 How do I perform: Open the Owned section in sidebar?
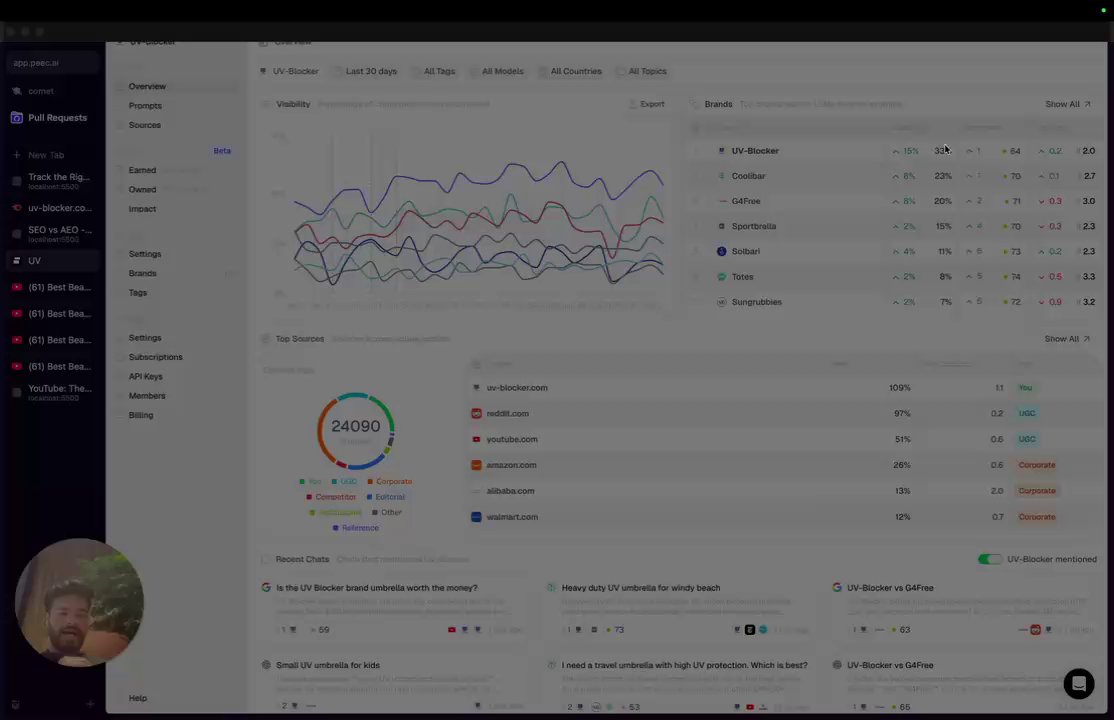pos(142,189)
